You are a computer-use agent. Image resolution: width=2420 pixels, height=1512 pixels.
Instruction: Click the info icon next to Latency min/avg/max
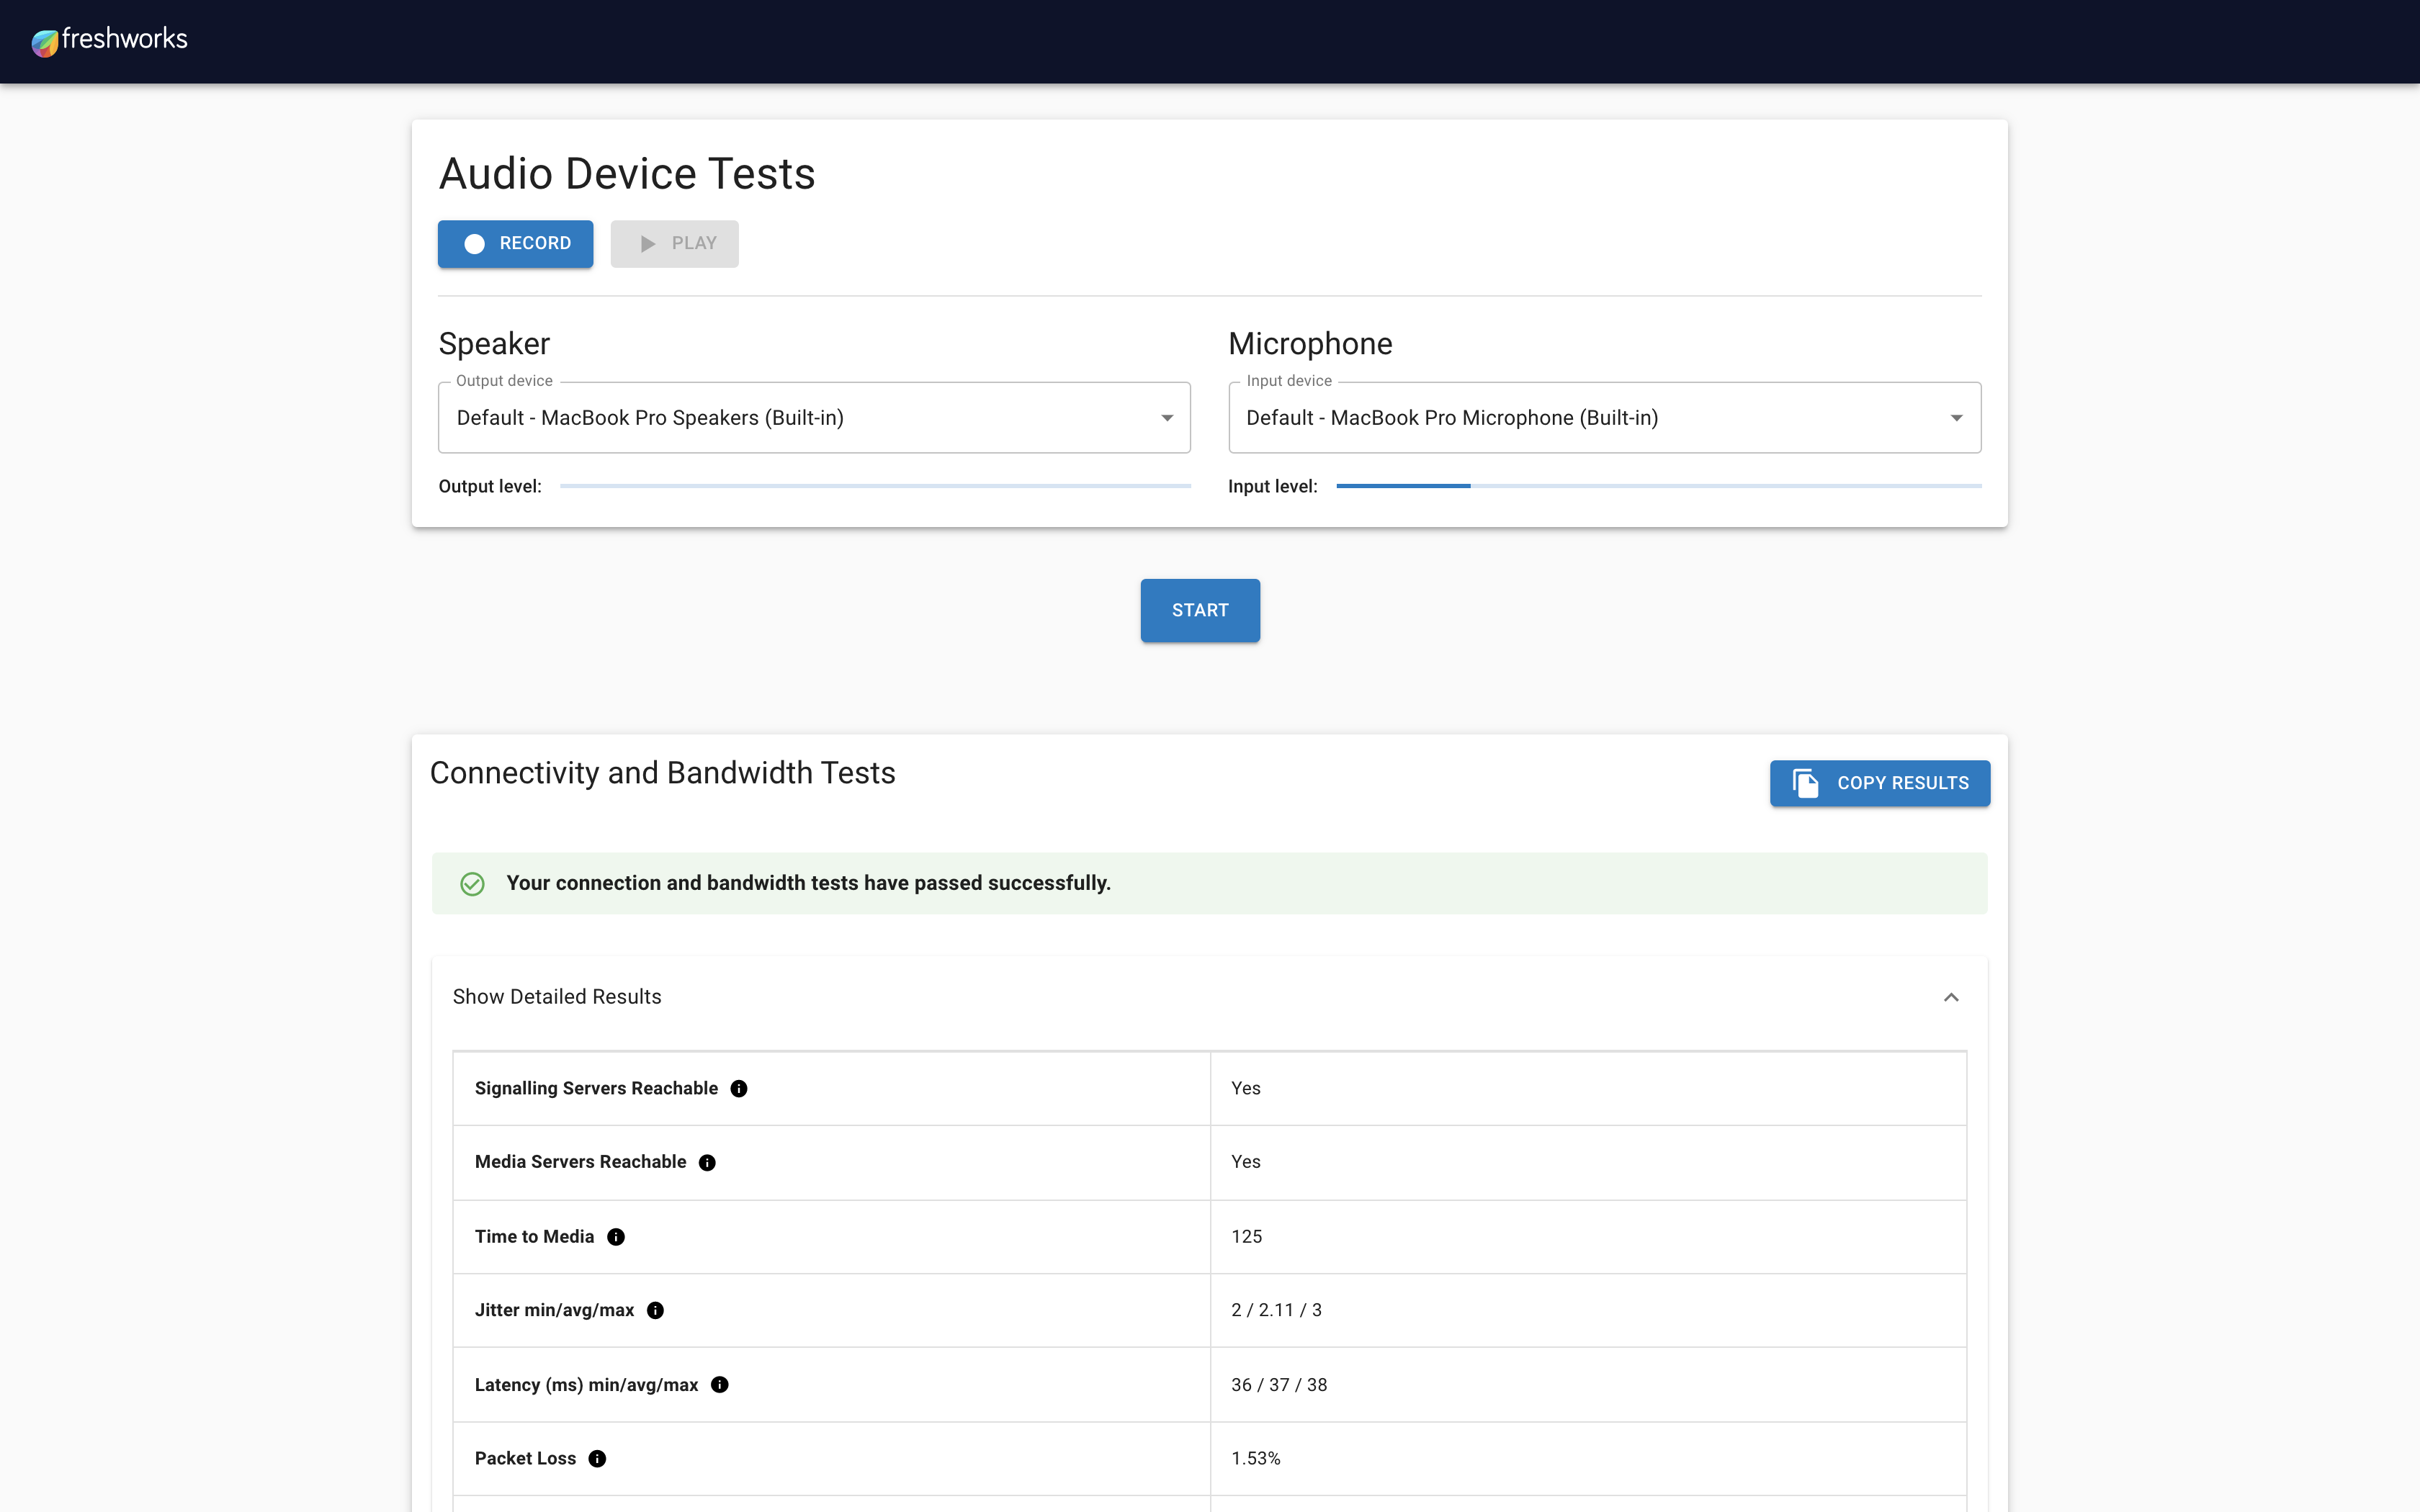721,1385
